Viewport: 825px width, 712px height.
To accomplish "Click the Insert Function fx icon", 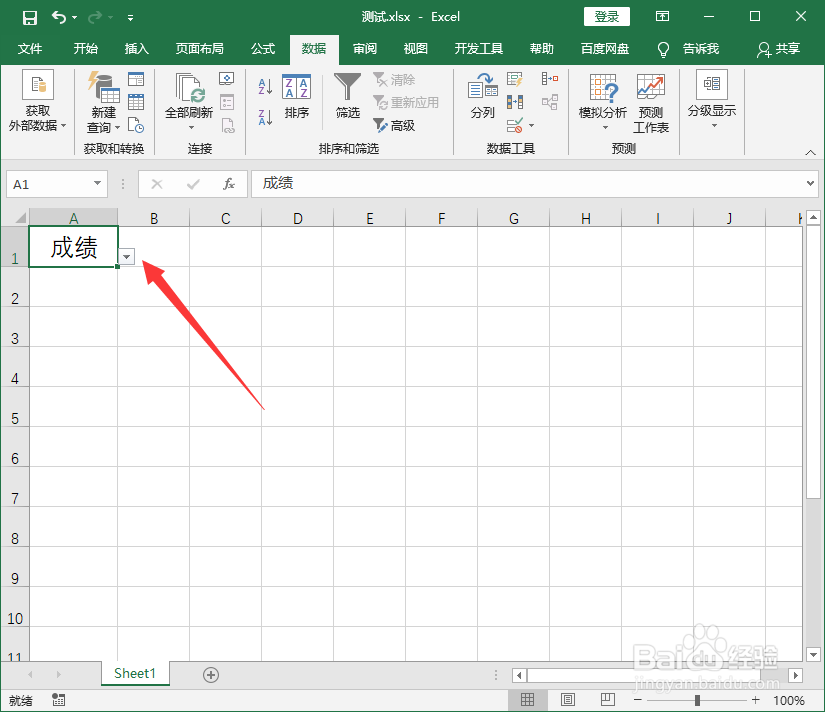I will tap(229, 184).
